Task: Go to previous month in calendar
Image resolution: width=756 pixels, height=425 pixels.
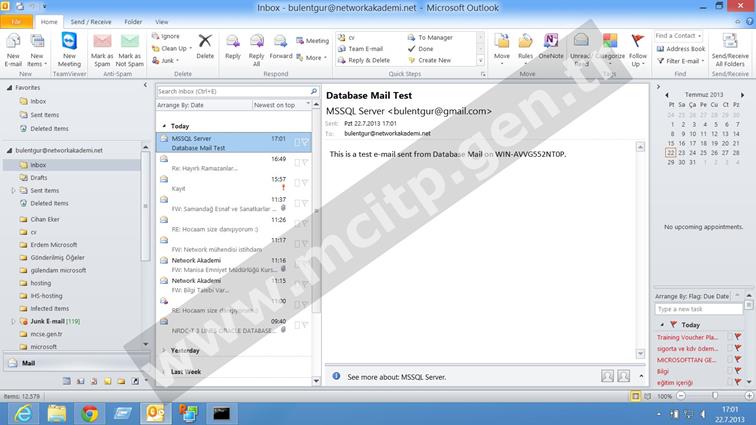Action: coord(667,95)
